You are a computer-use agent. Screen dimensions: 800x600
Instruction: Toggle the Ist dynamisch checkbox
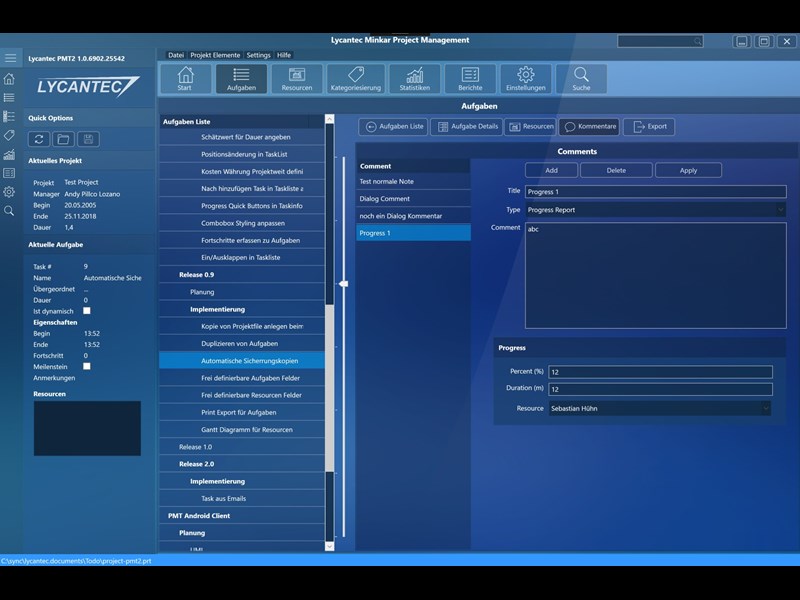tap(87, 311)
